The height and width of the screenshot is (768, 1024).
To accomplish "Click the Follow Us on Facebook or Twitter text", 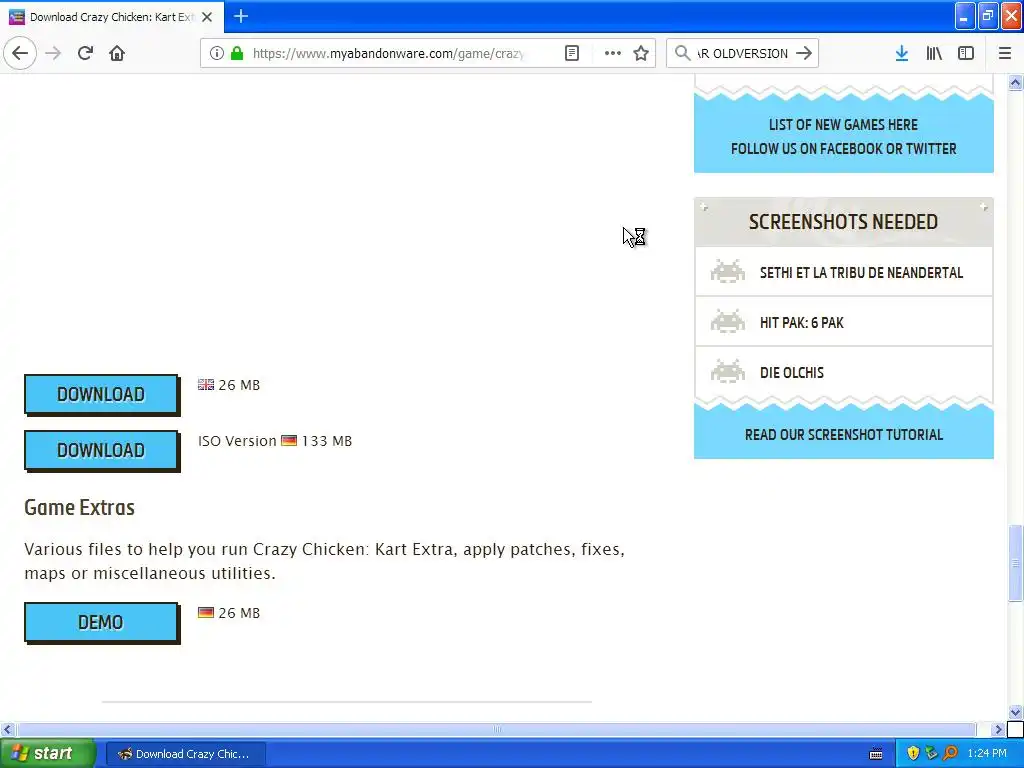I will [844, 149].
